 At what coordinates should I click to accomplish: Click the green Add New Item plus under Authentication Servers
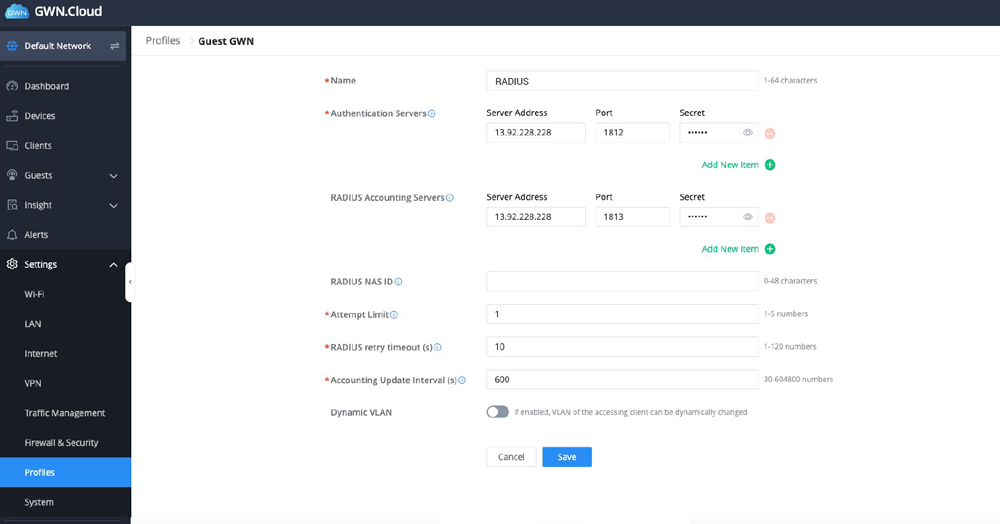coord(770,165)
